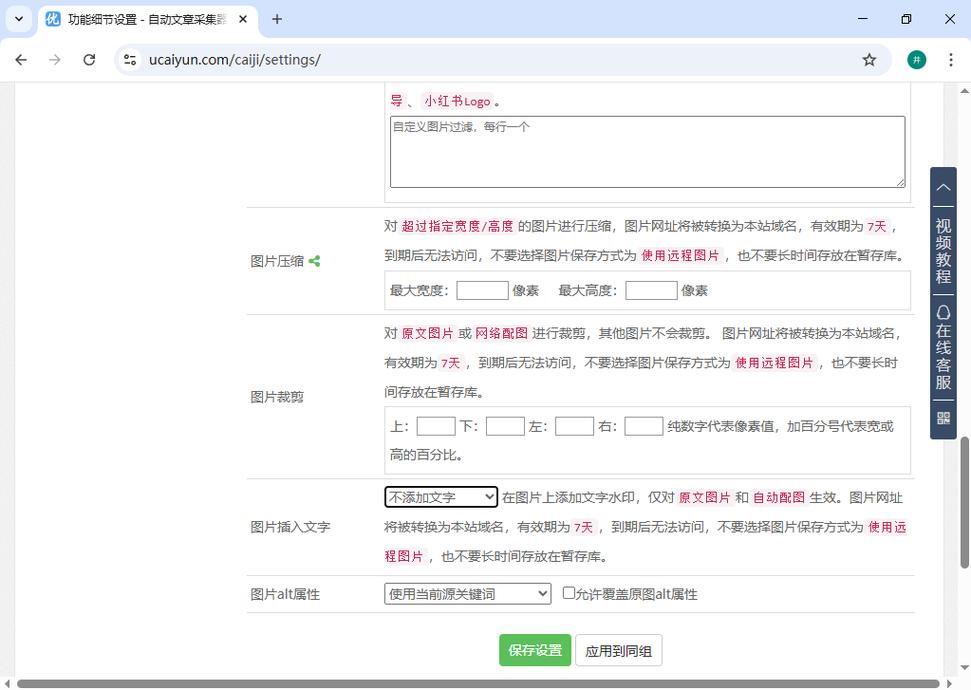Click the green 保存设置 button
This screenshot has width=971, height=690.
[534, 650]
